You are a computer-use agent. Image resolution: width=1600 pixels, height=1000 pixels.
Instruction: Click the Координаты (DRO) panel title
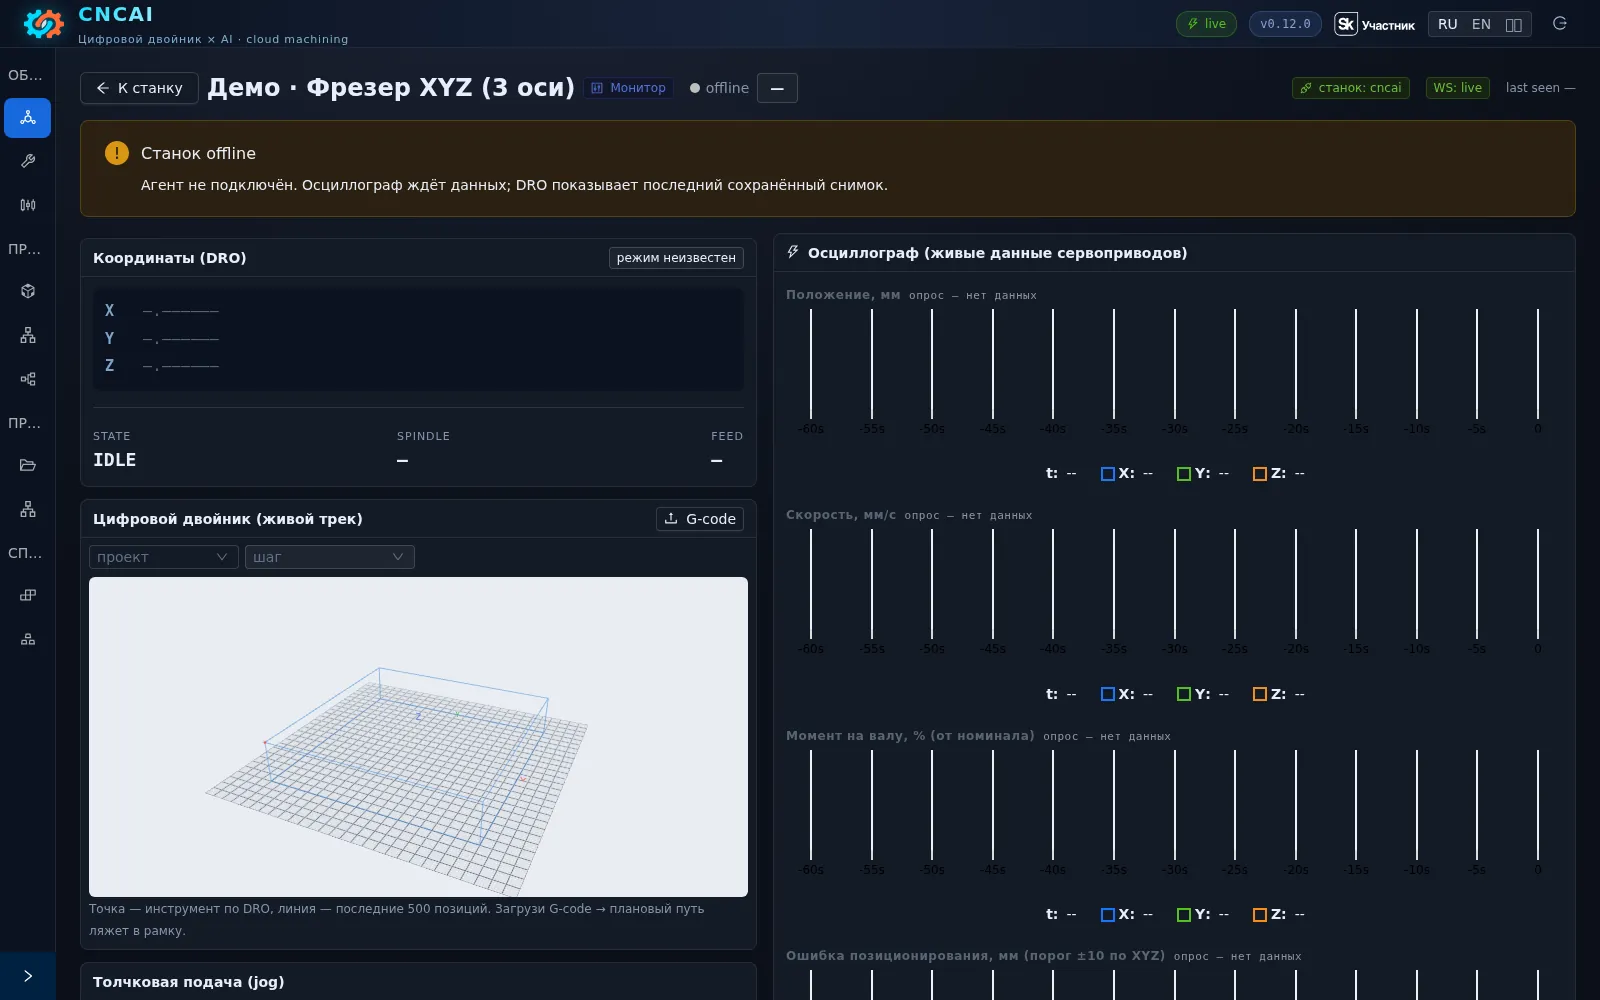coord(169,258)
